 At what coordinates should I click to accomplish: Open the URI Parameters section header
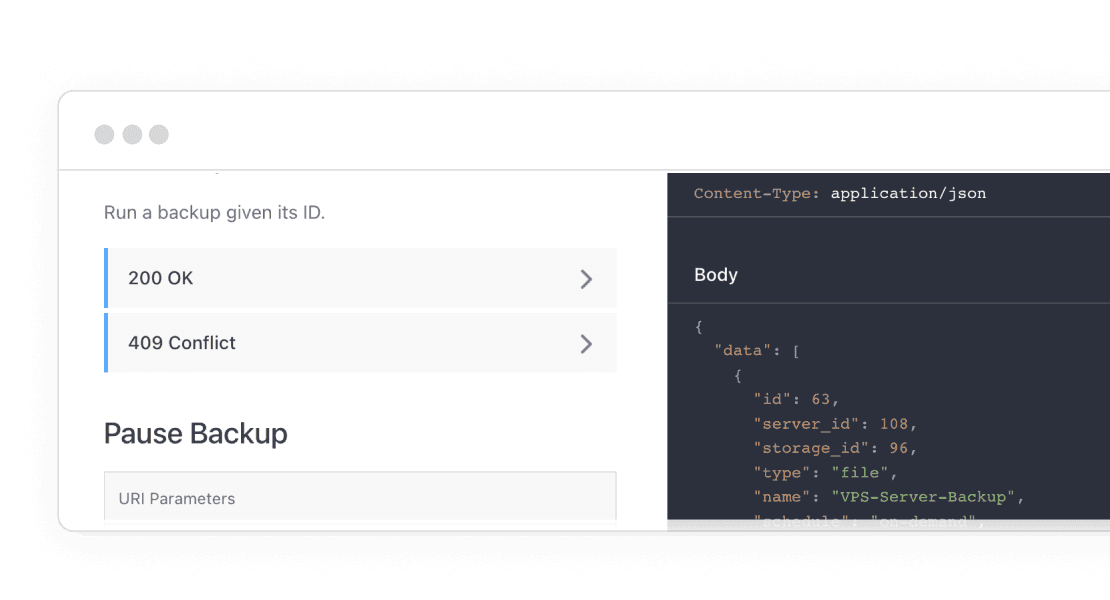pyautogui.click(x=177, y=498)
